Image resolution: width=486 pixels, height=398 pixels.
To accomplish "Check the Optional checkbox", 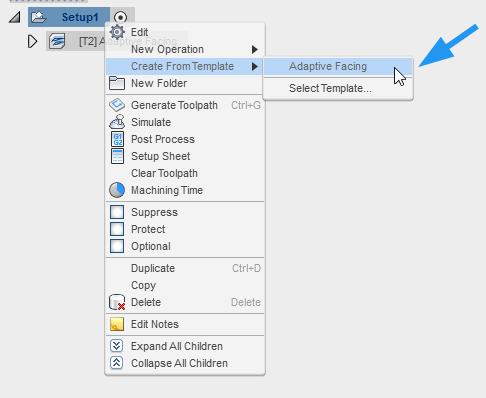I will pos(117,246).
